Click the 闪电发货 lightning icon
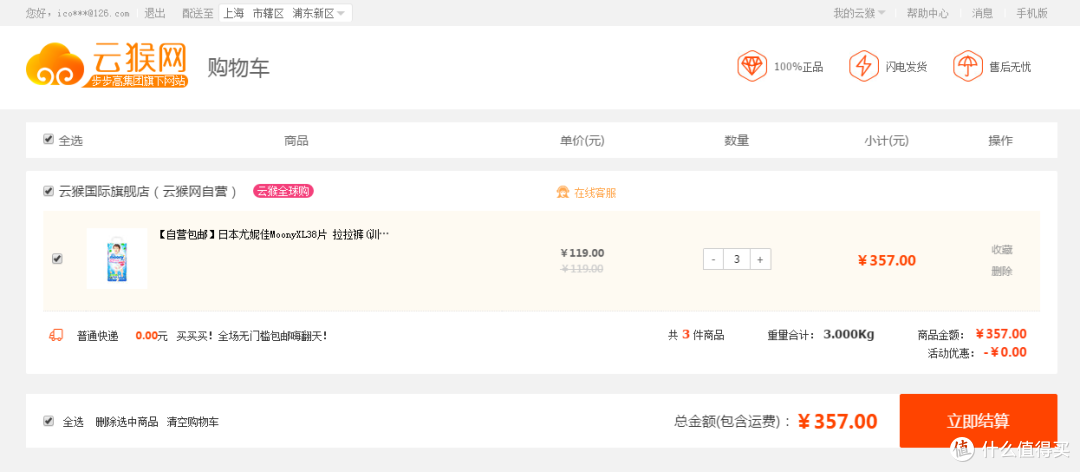Image resolution: width=1080 pixels, height=472 pixels. [863, 66]
